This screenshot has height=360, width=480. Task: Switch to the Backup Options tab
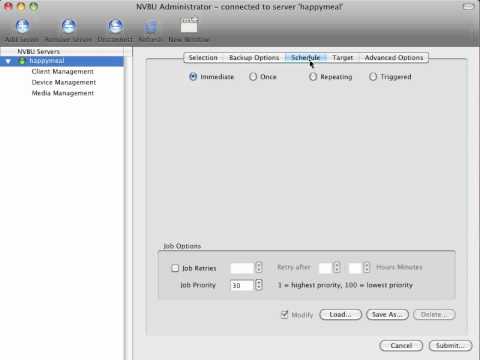click(254, 58)
